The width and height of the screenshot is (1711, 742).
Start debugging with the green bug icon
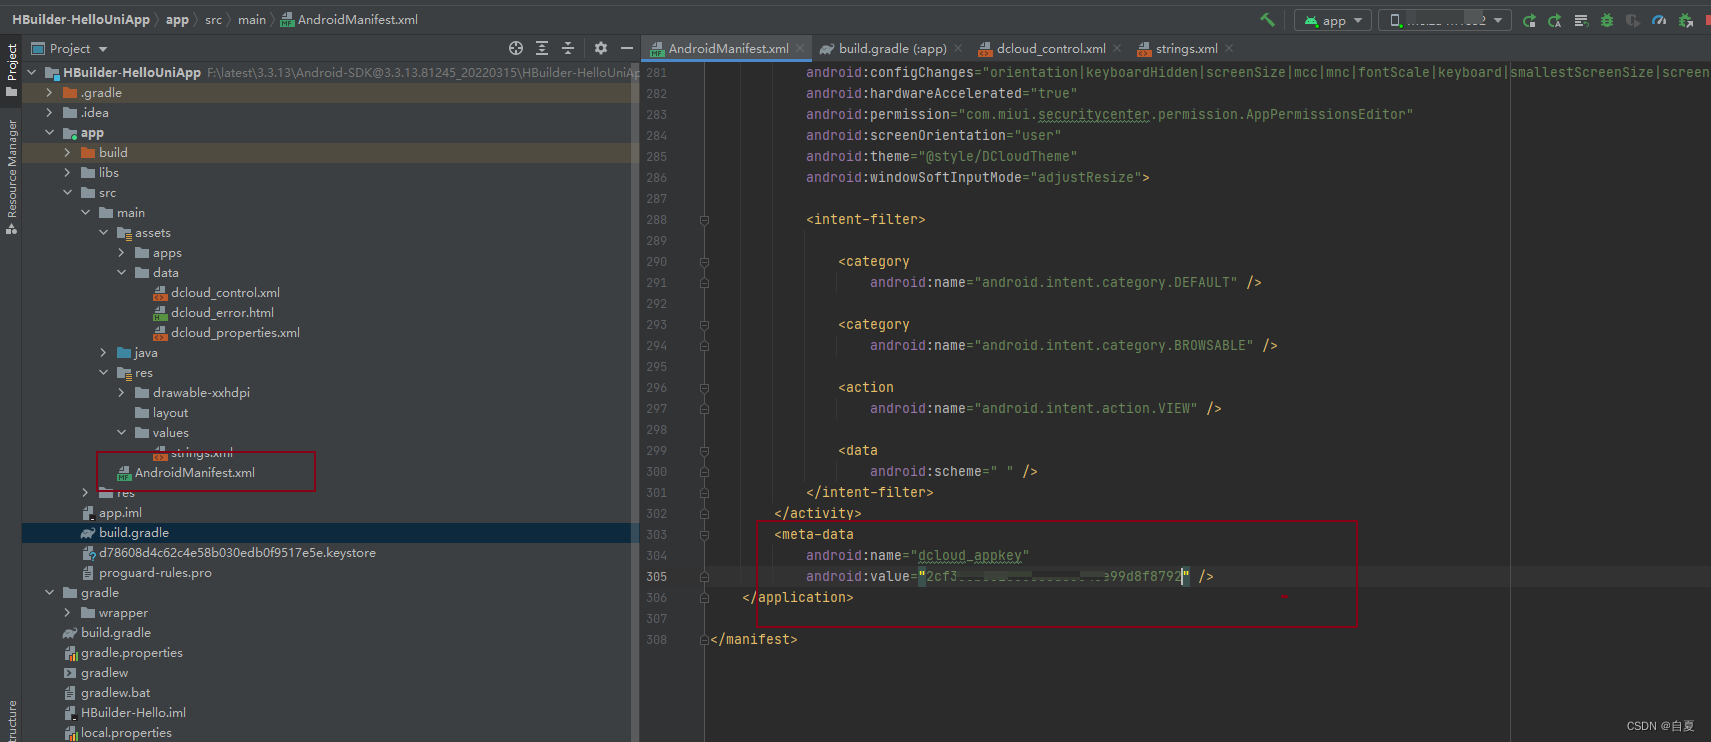click(1607, 20)
